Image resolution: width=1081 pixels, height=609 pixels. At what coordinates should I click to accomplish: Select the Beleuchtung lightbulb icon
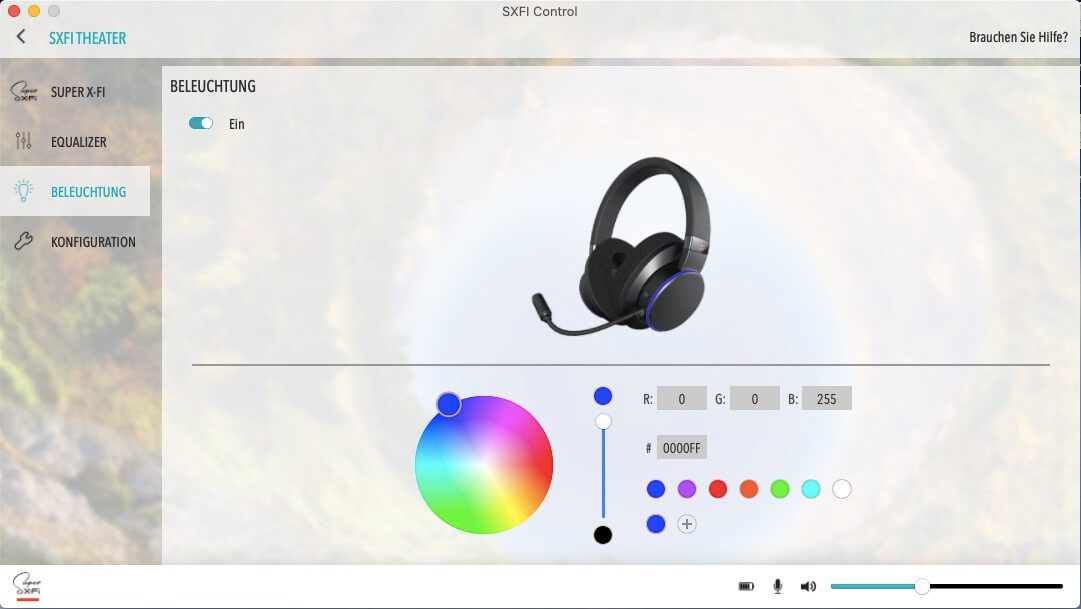click(24, 191)
